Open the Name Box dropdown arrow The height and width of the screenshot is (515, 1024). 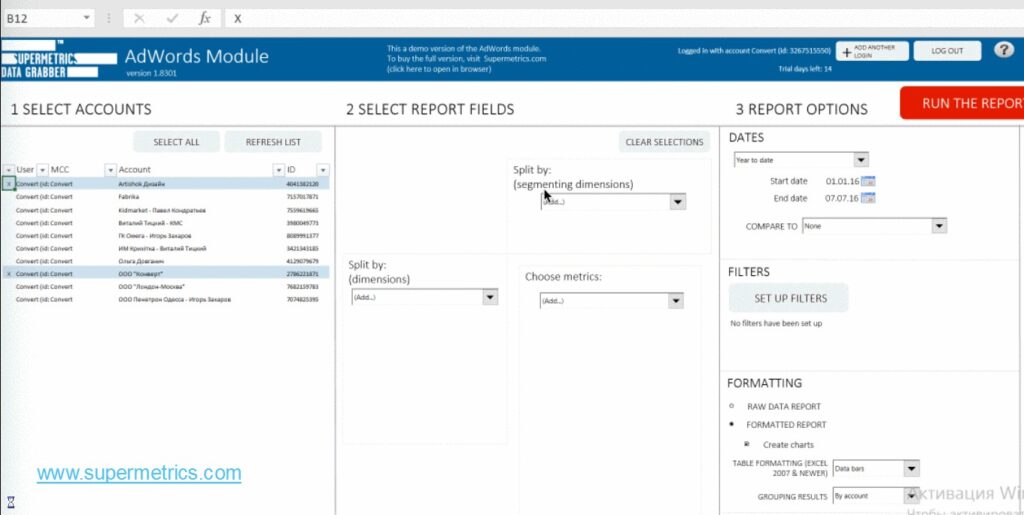pos(87,18)
